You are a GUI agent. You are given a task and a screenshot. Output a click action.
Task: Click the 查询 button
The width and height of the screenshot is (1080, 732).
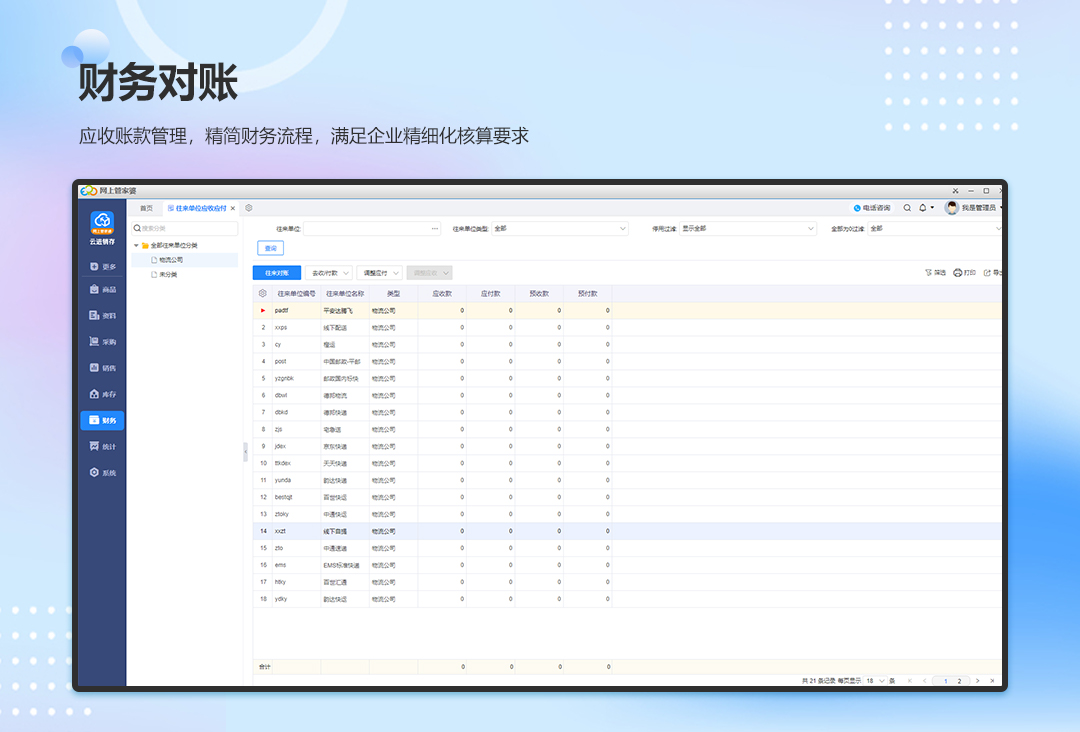(270, 248)
